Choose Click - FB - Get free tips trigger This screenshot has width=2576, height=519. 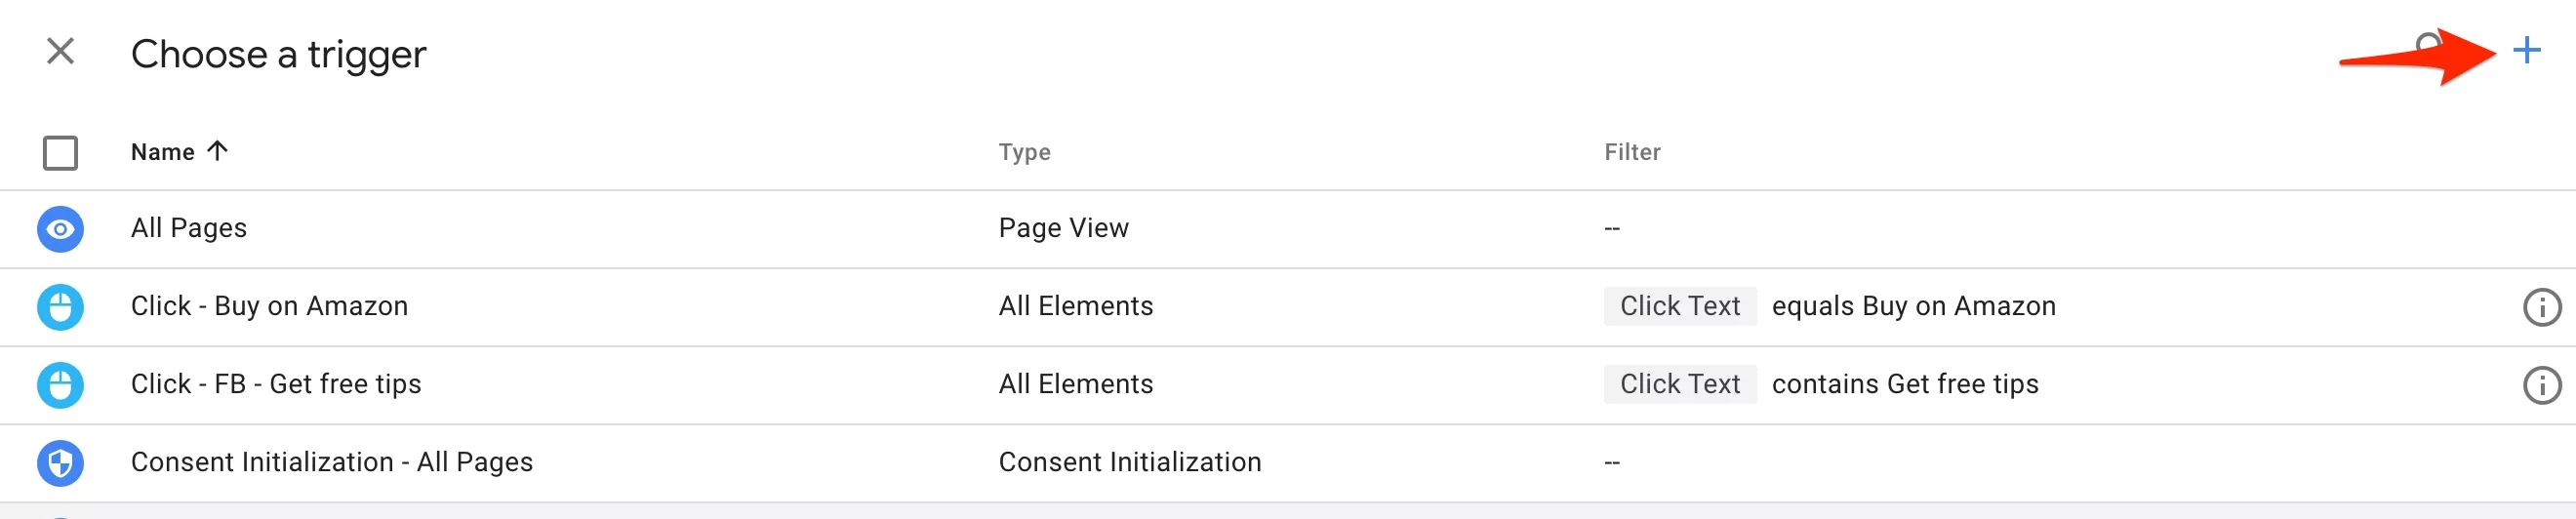1288,385
